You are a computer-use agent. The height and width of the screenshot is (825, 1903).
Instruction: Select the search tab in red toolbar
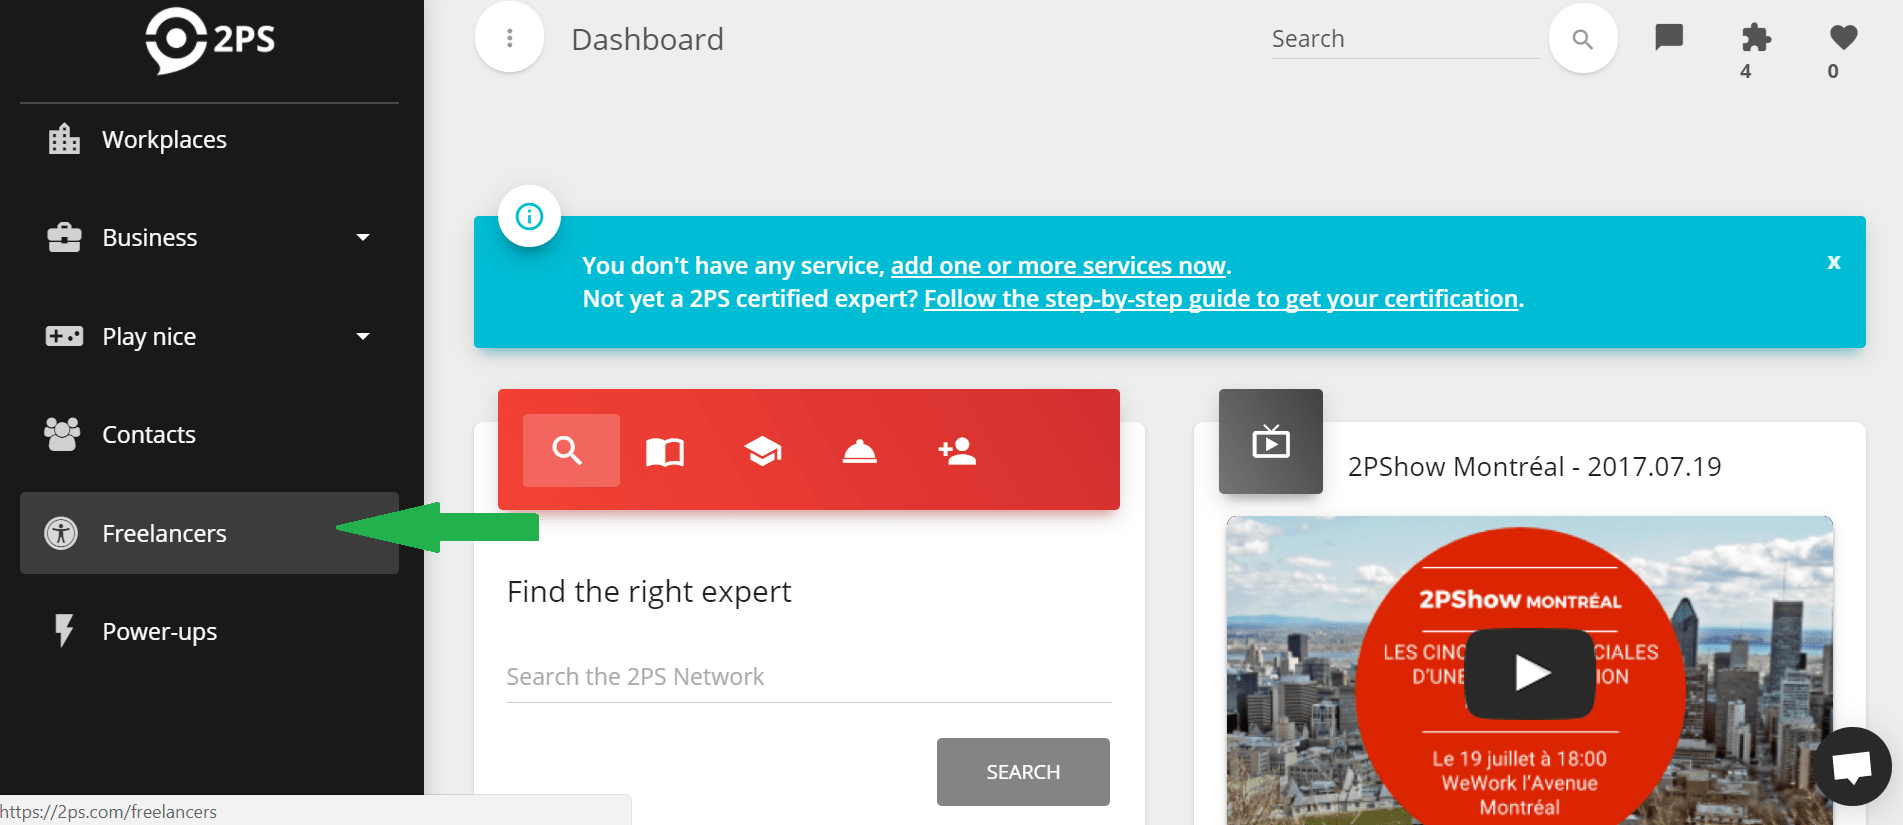(x=571, y=450)
